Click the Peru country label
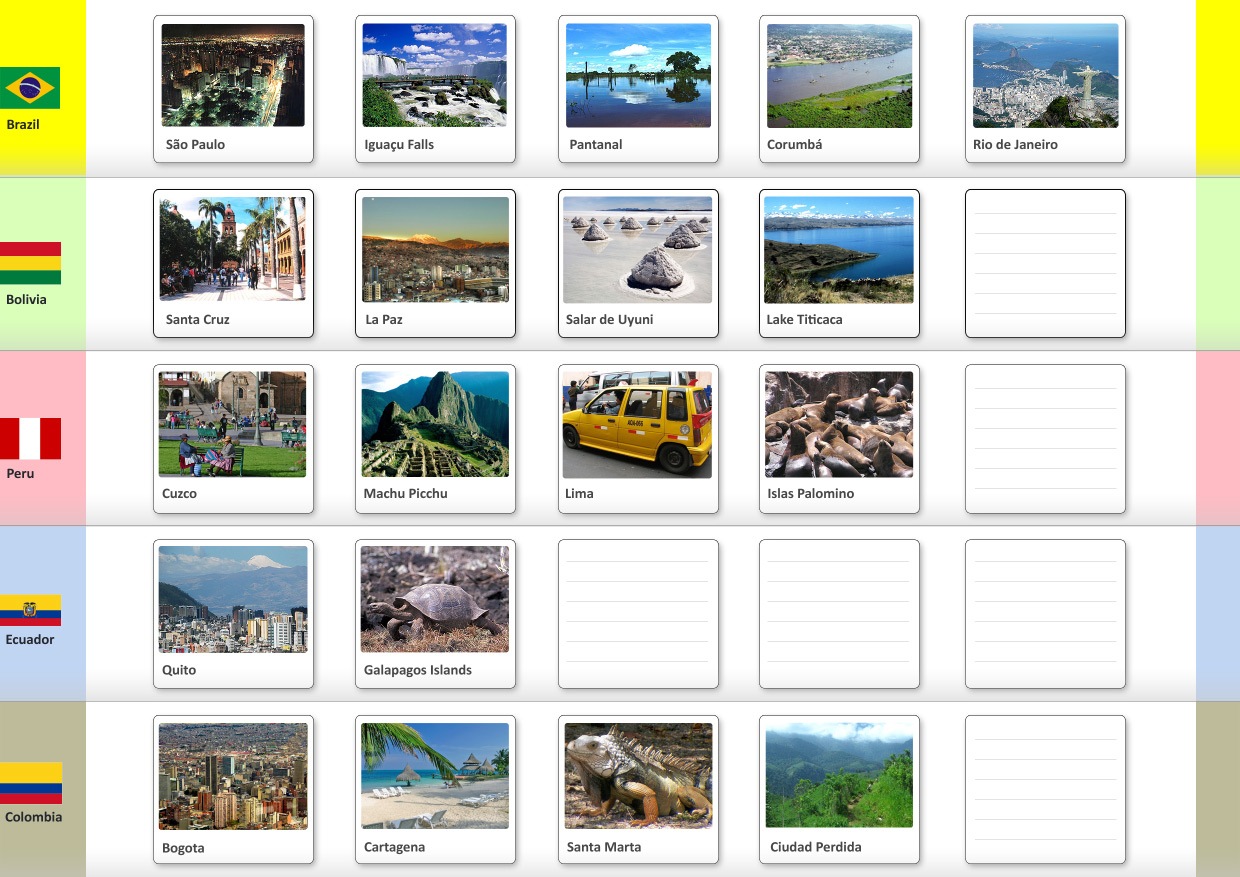This screenshot has height=877, width=1240. [20, 473]
